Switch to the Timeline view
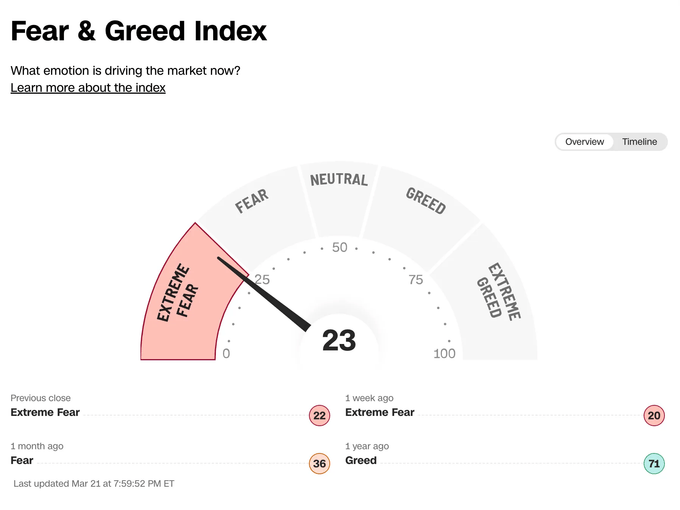Image resolution: width=680 pixels, height=510 pixels. click(639, 142)
